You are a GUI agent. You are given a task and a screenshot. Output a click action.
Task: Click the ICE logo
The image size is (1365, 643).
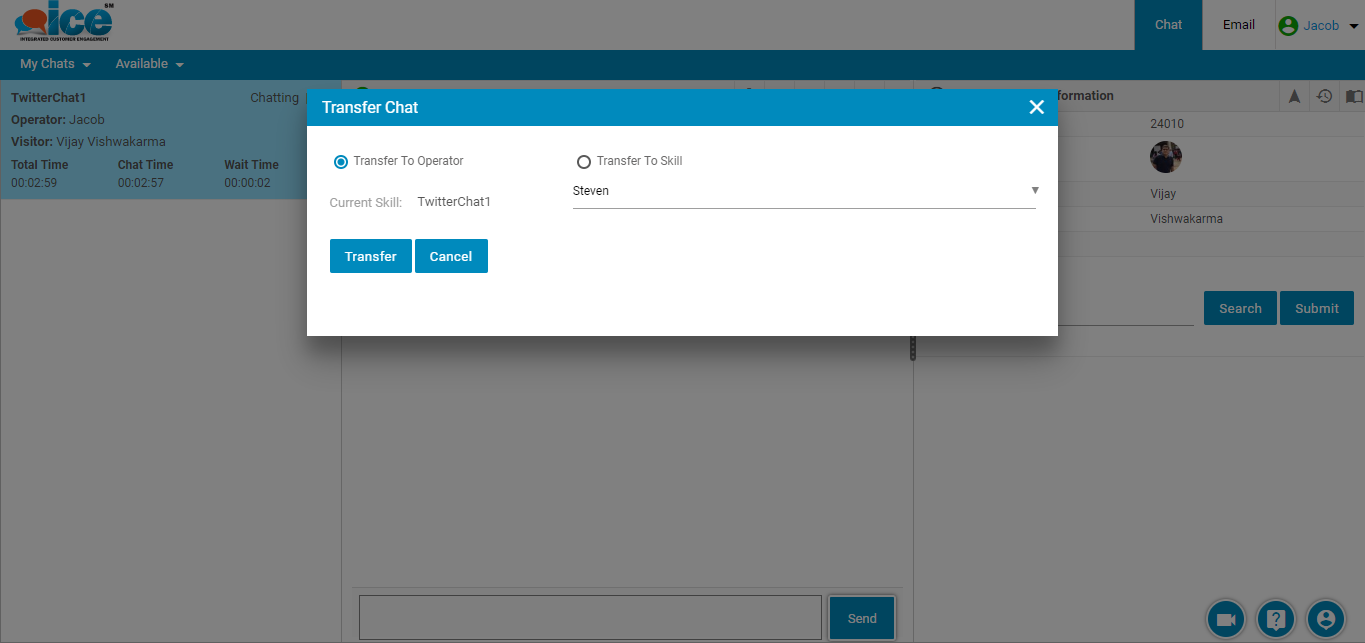[x=64, y=24]
